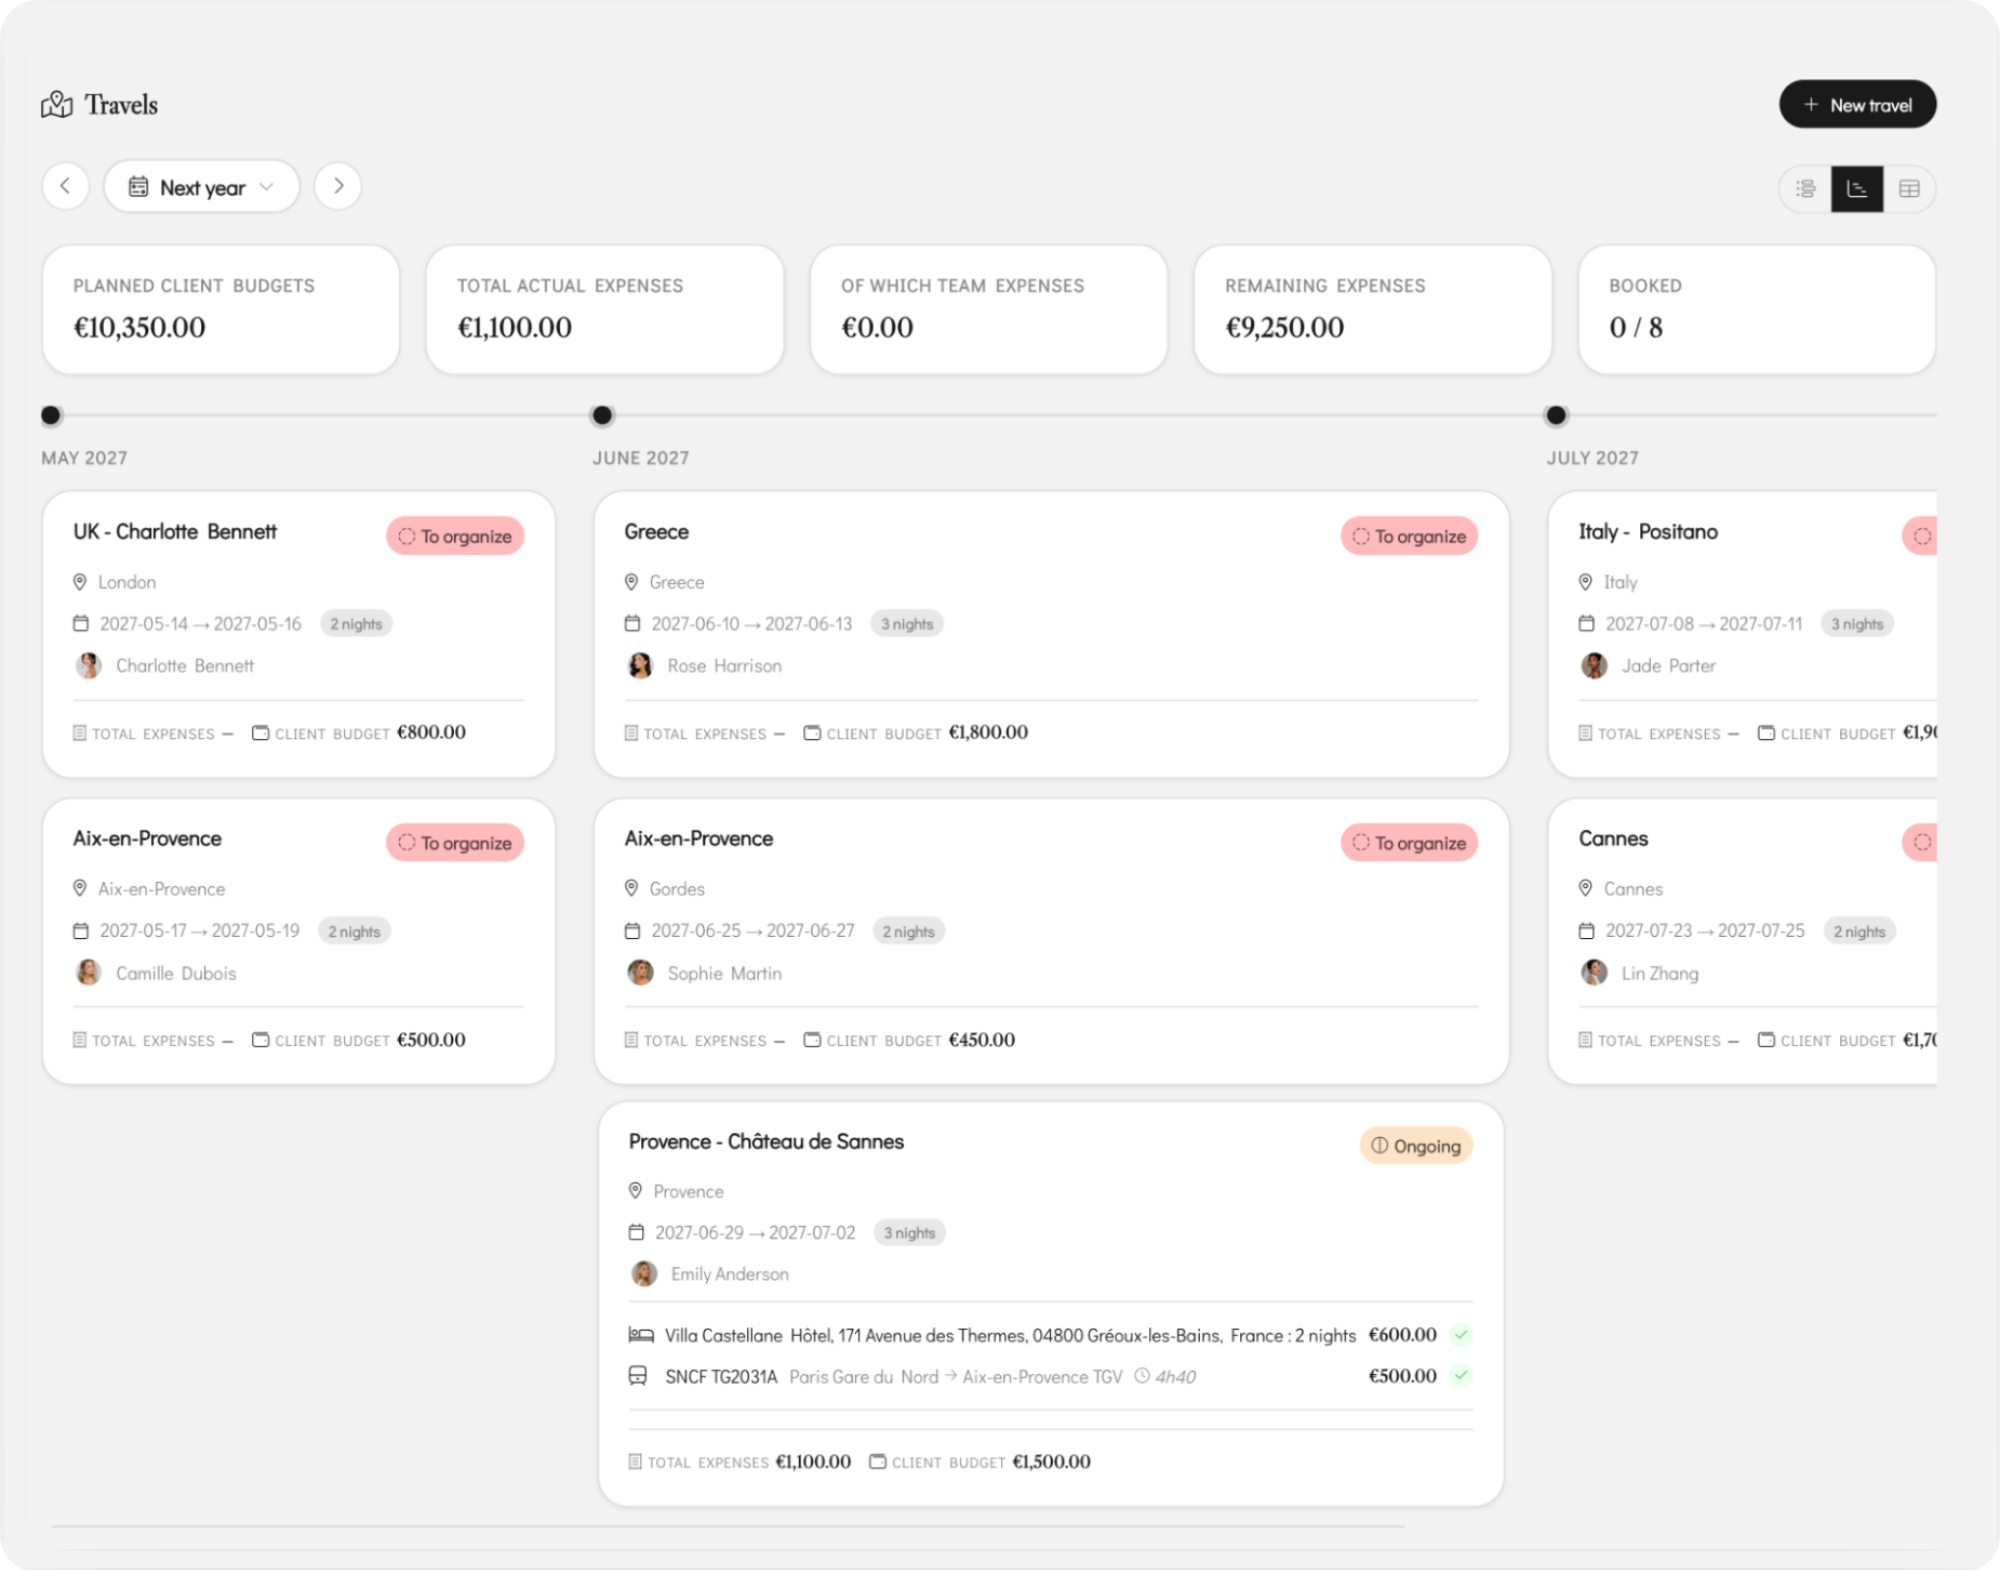Click London location pin icon
This screenshot has width=2000, height=1570.
click(x=80, y=582)
